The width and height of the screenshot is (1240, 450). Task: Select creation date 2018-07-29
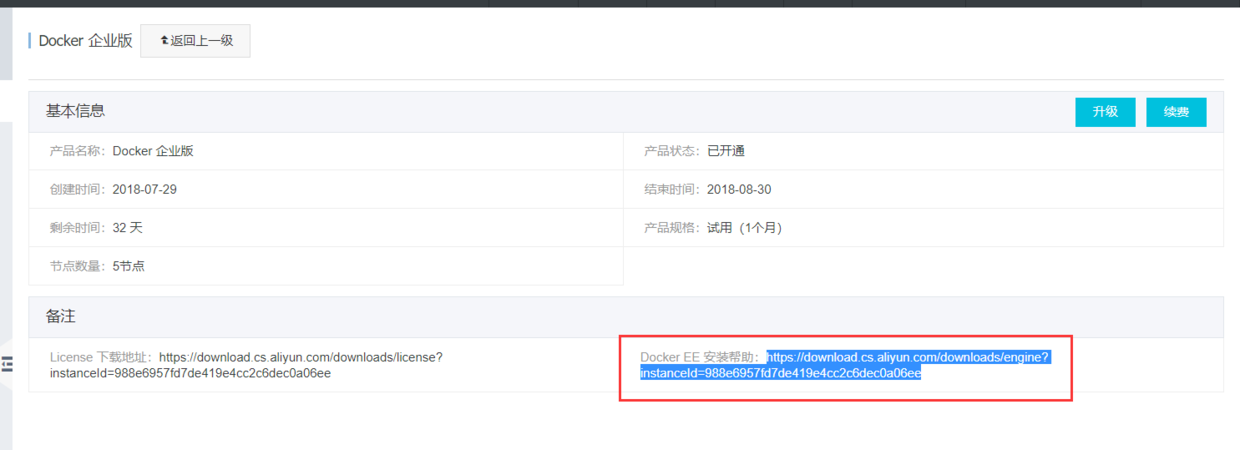point(145,189)
